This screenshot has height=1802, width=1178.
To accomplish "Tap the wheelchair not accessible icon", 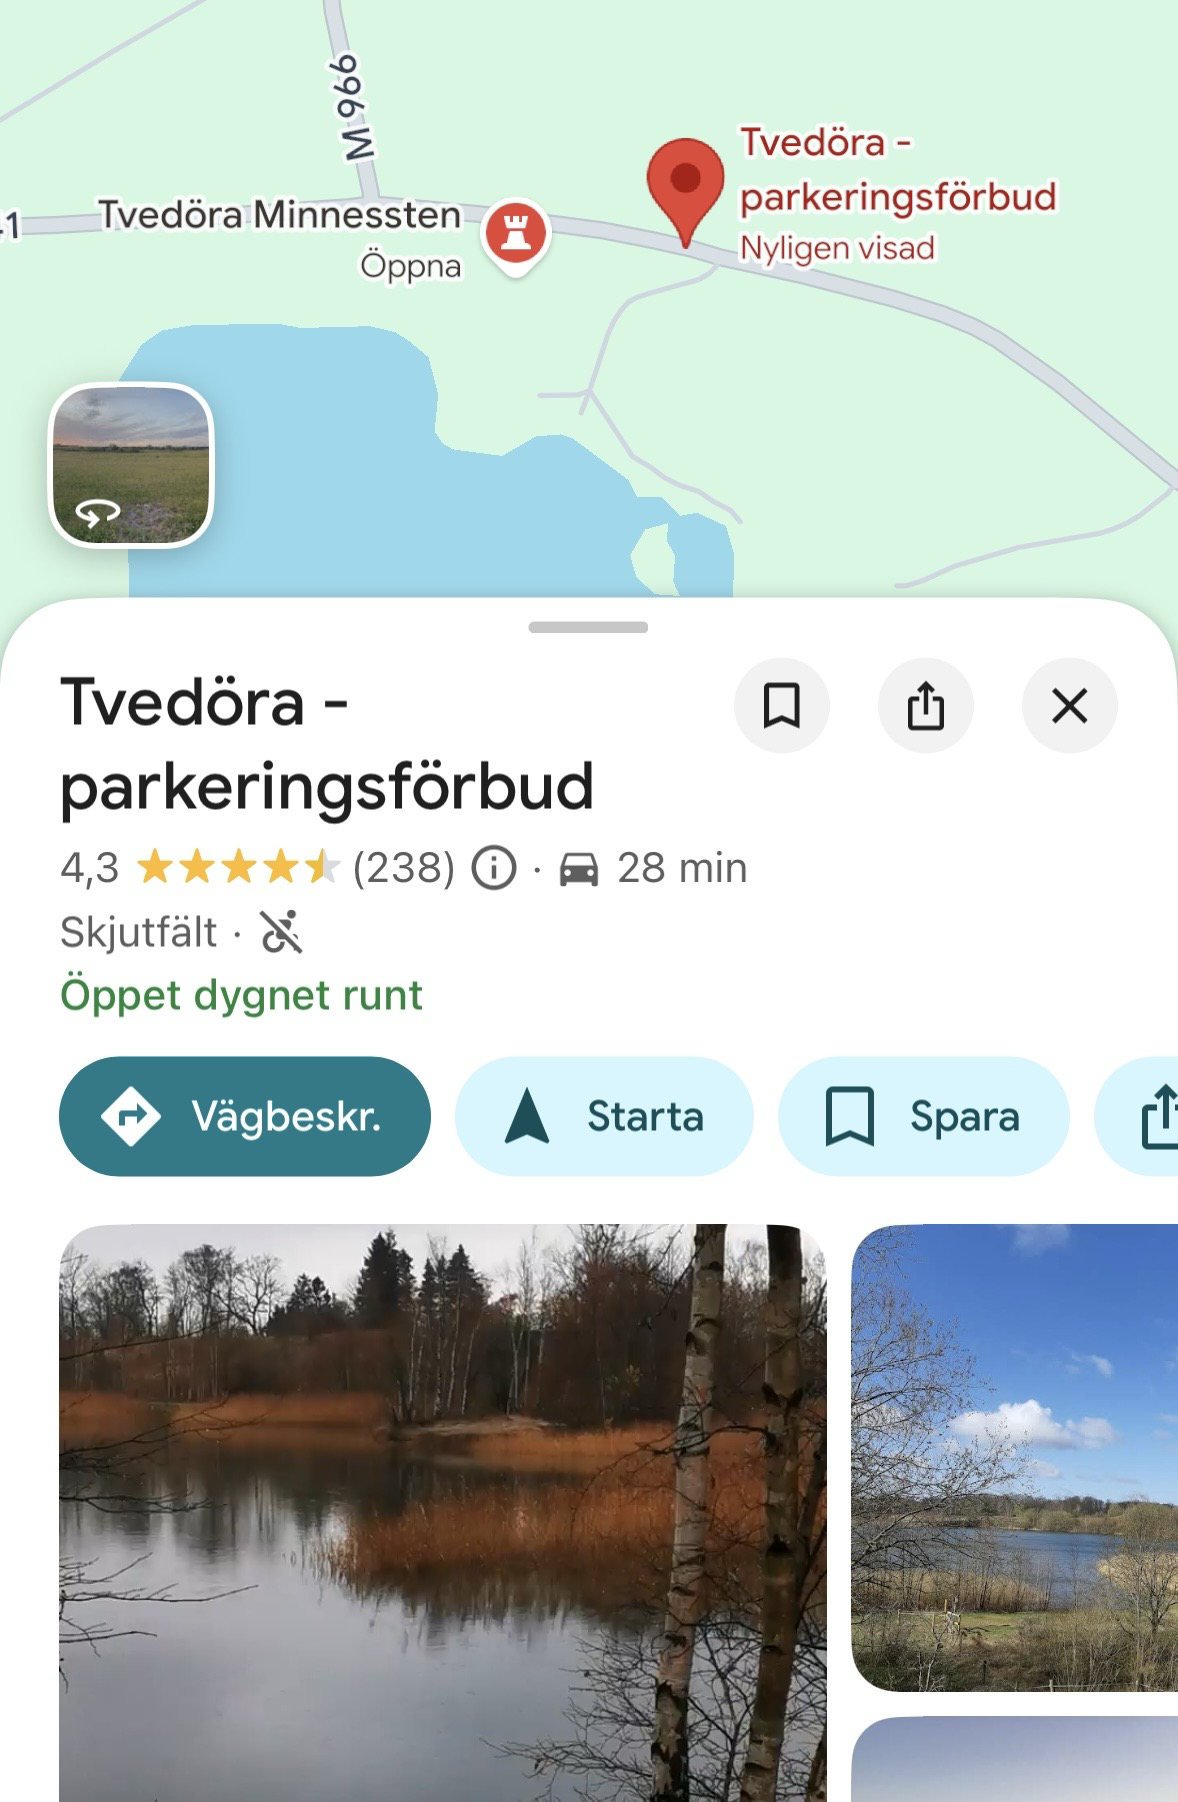I will click(x=282, y=932).
